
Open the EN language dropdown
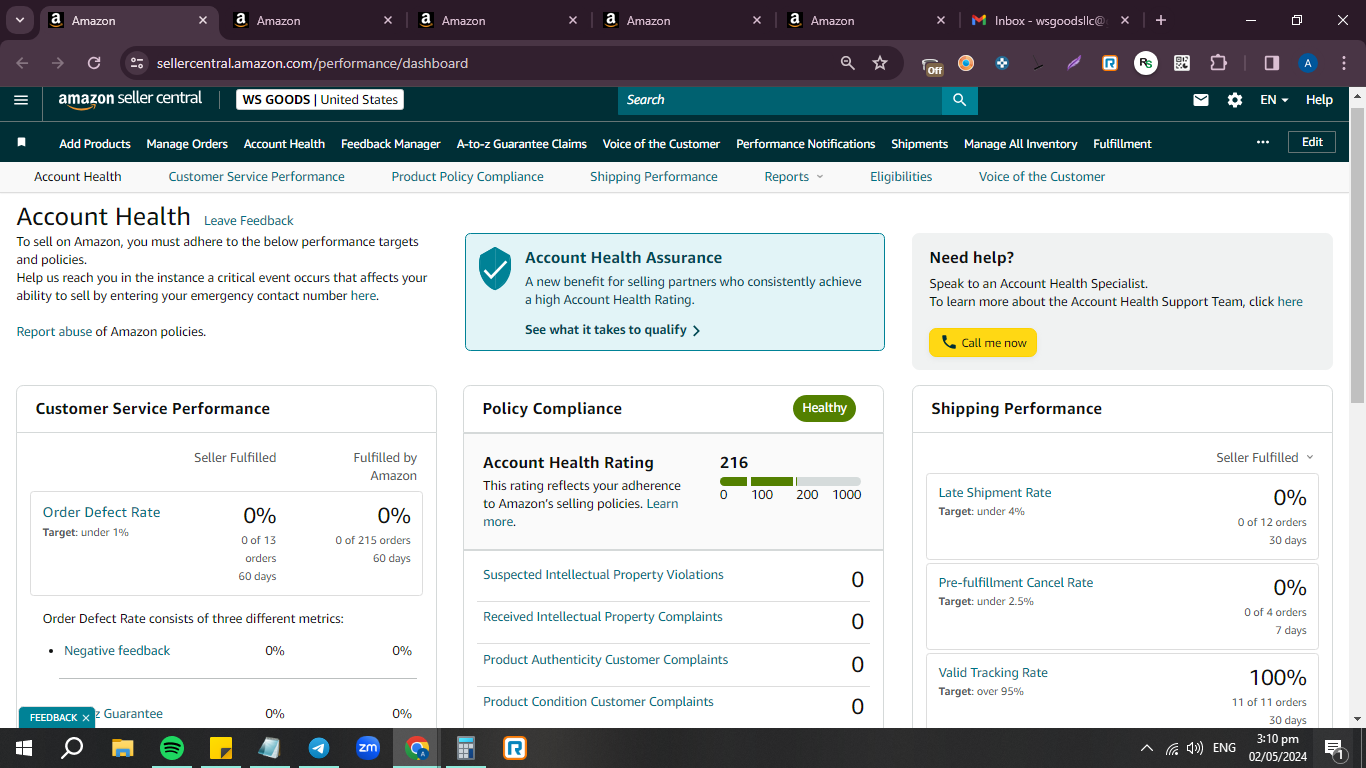1274,100
